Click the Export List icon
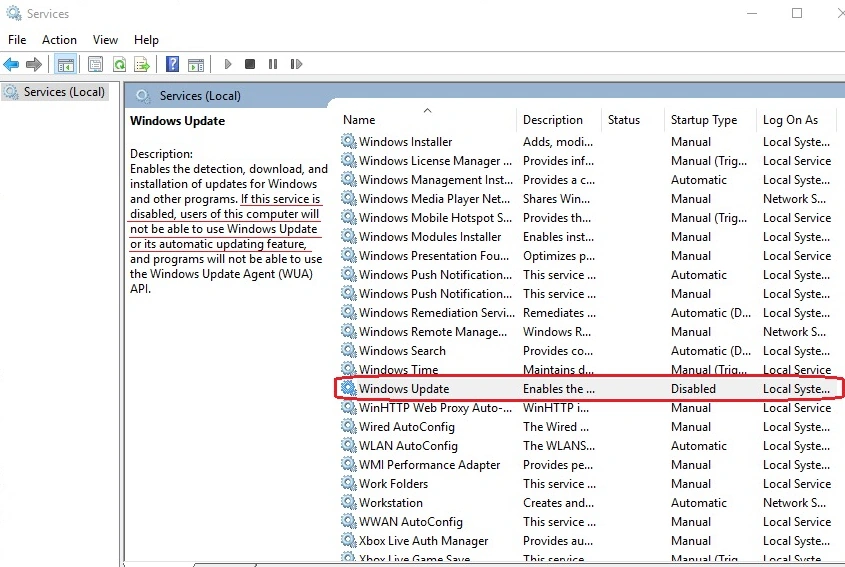845x567 pixels. pos(142,65)
